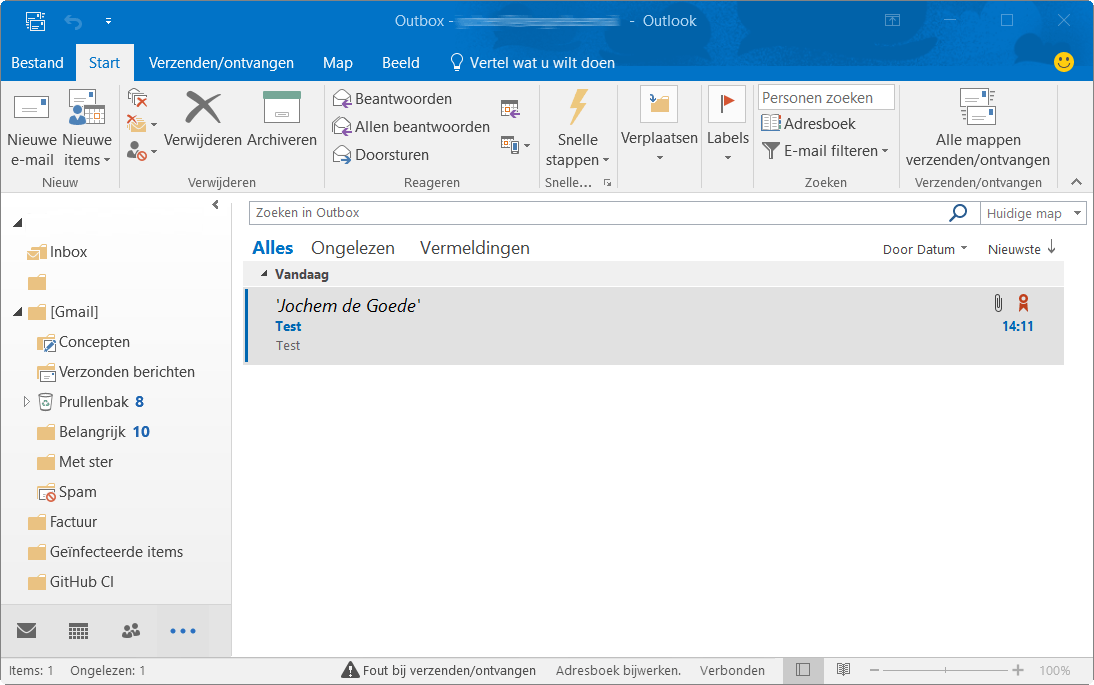
Task: Open the Beeld ribbon tab
Action: [x=400, y=63]
